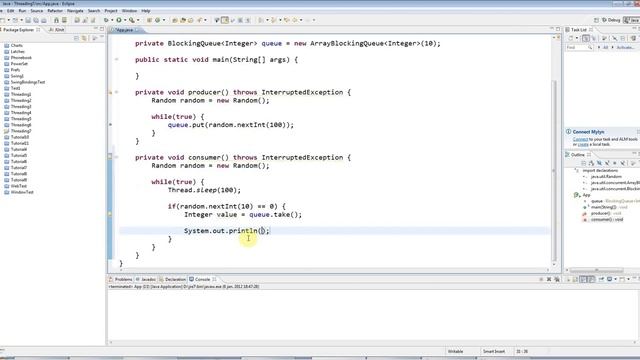640x360 pixels.
Task: Click the New Task icon in Task List
Action: pyautogui.click(x=571, y=38)
